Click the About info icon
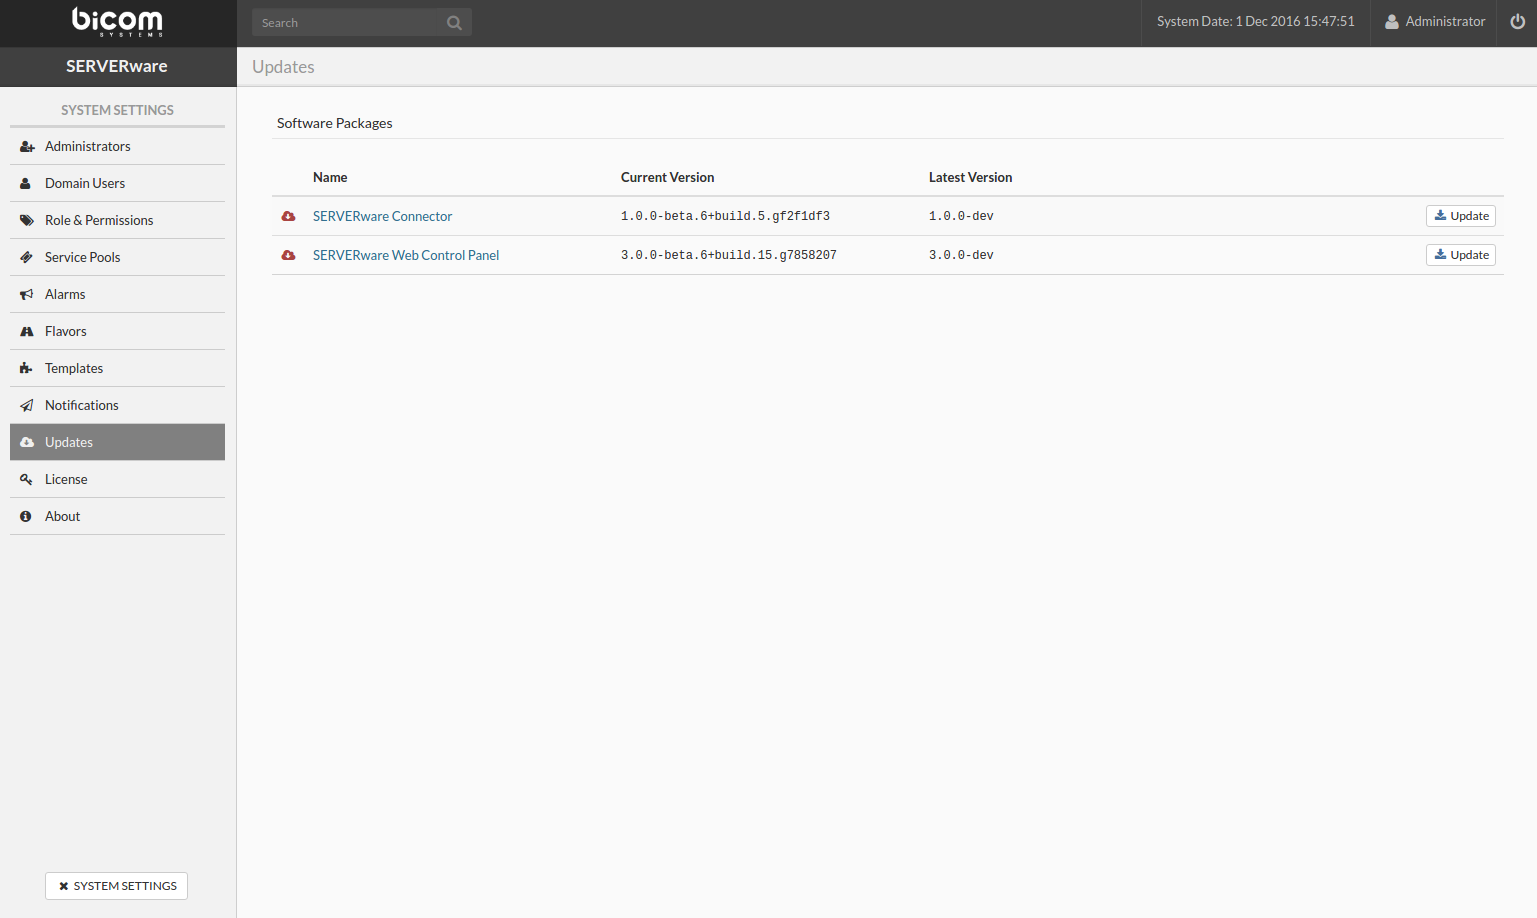Screen dimensions: 1537x918 [26, 517]
